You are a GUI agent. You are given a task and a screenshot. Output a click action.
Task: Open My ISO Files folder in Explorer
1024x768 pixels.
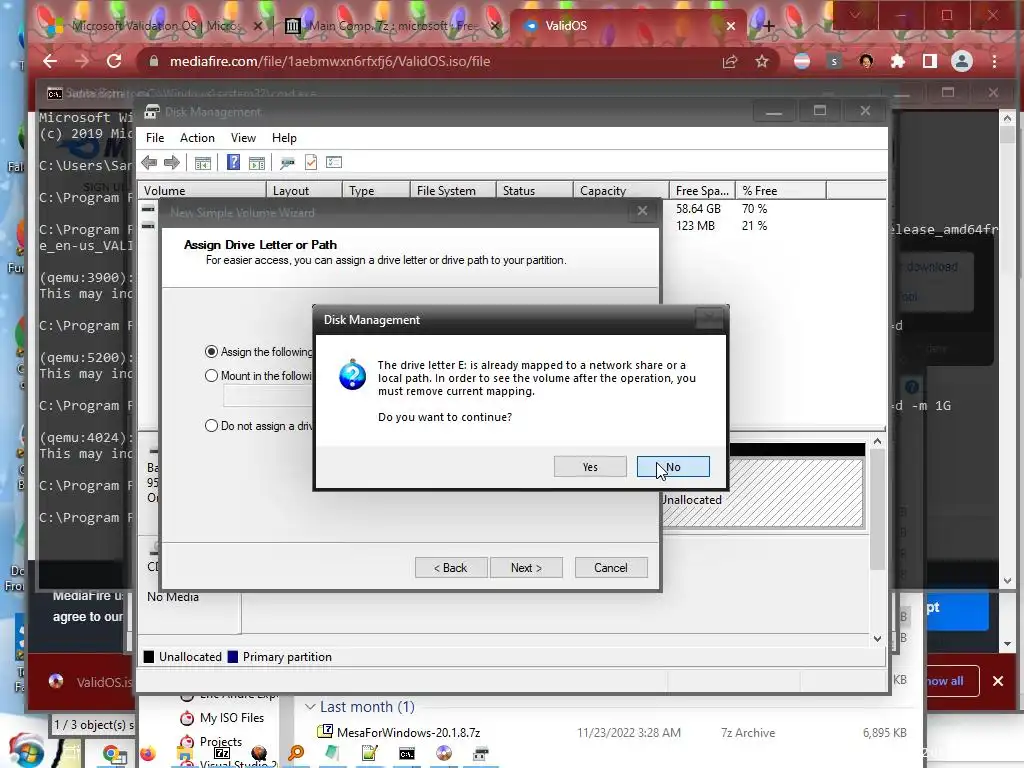231,718
